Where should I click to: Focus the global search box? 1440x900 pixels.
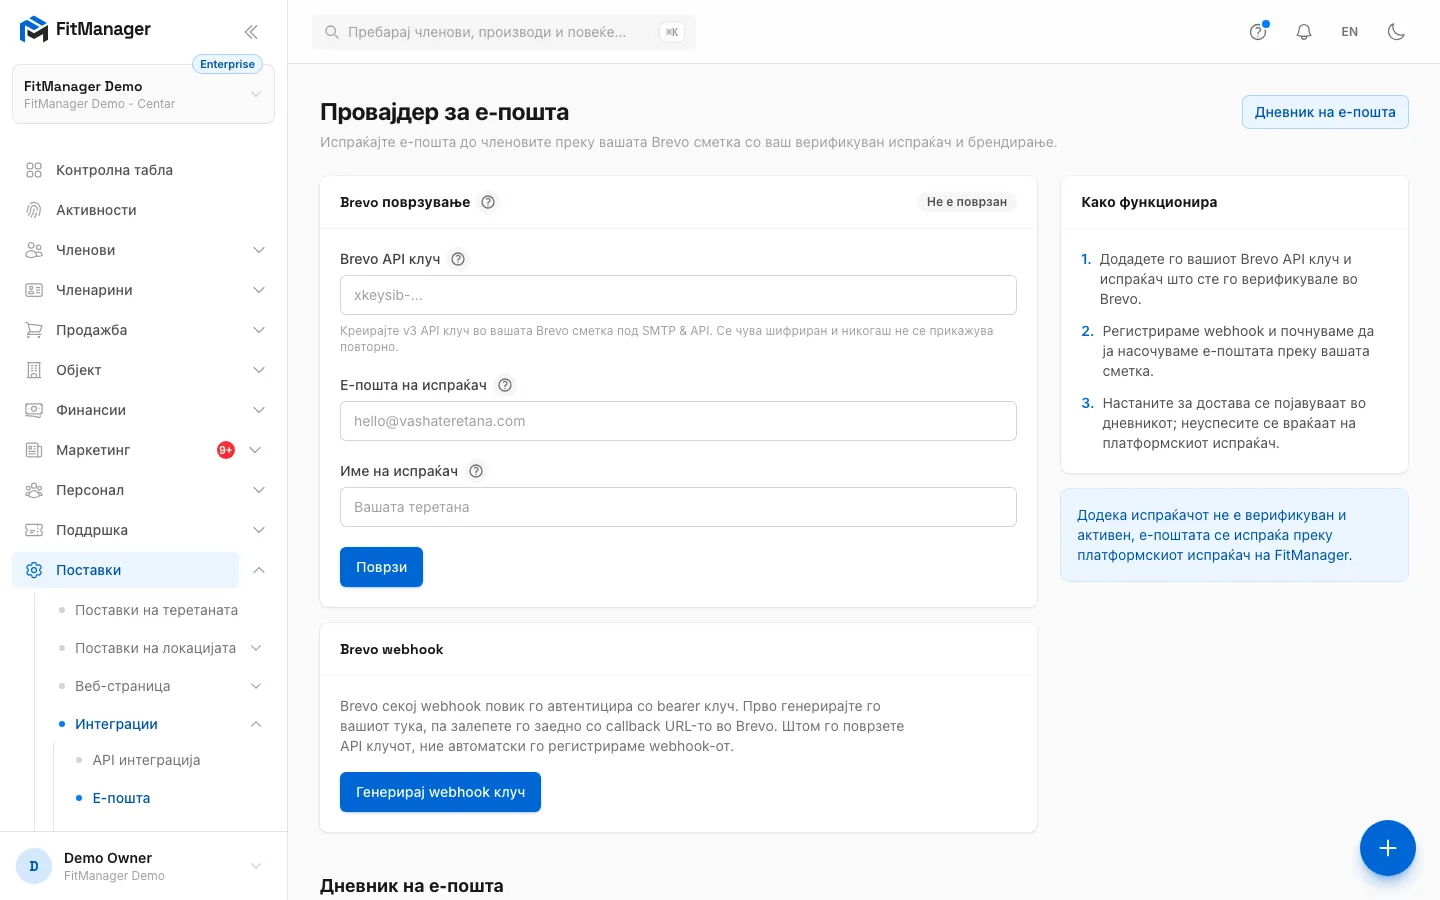point(504,32)
